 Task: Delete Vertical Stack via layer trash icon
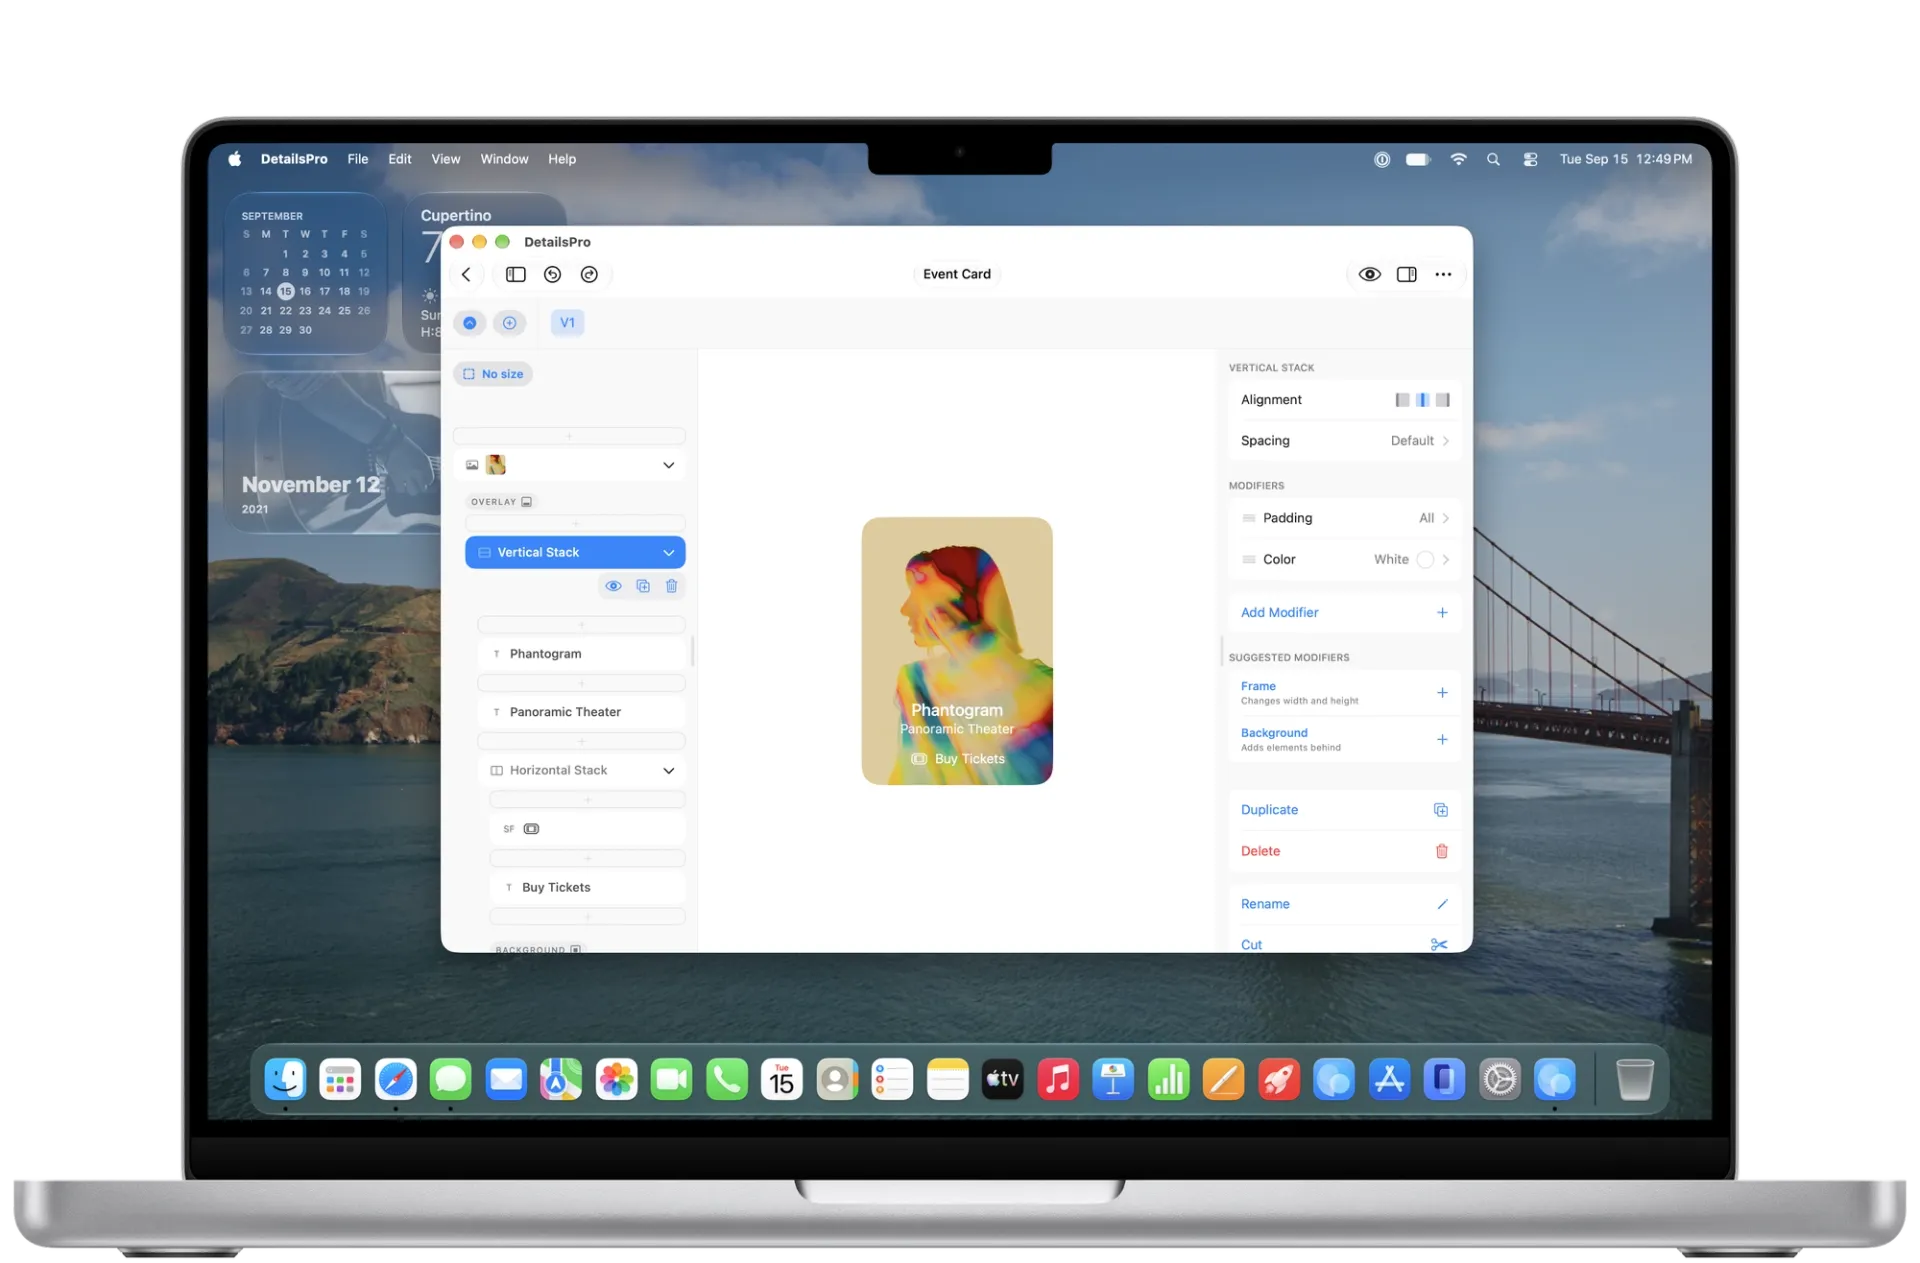pyautogui.click(x=672, y=586)
